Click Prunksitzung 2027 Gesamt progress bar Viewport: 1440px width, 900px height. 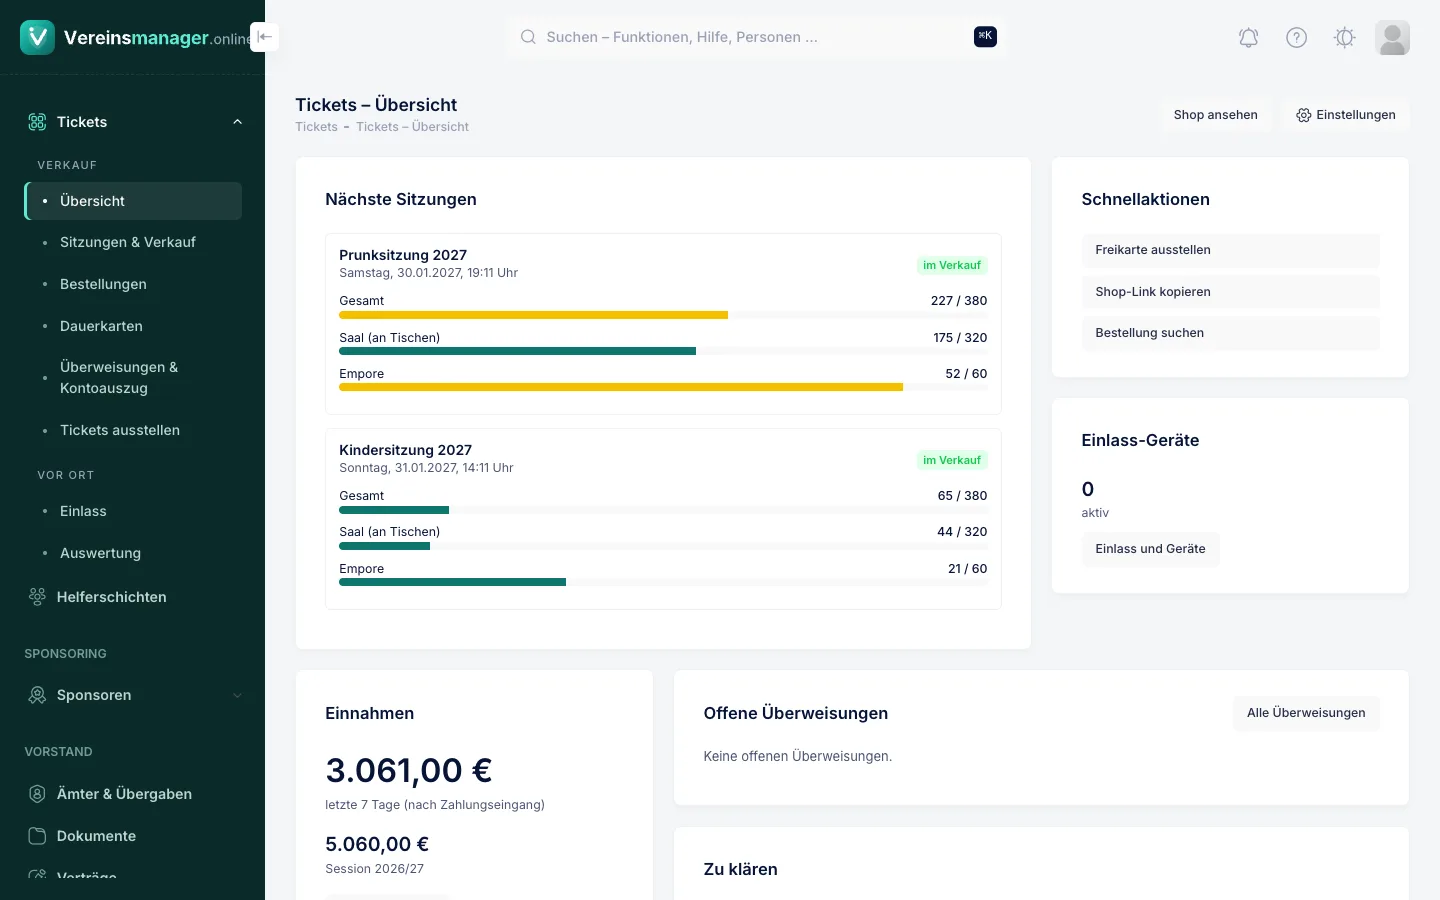(x=663, y=315)
